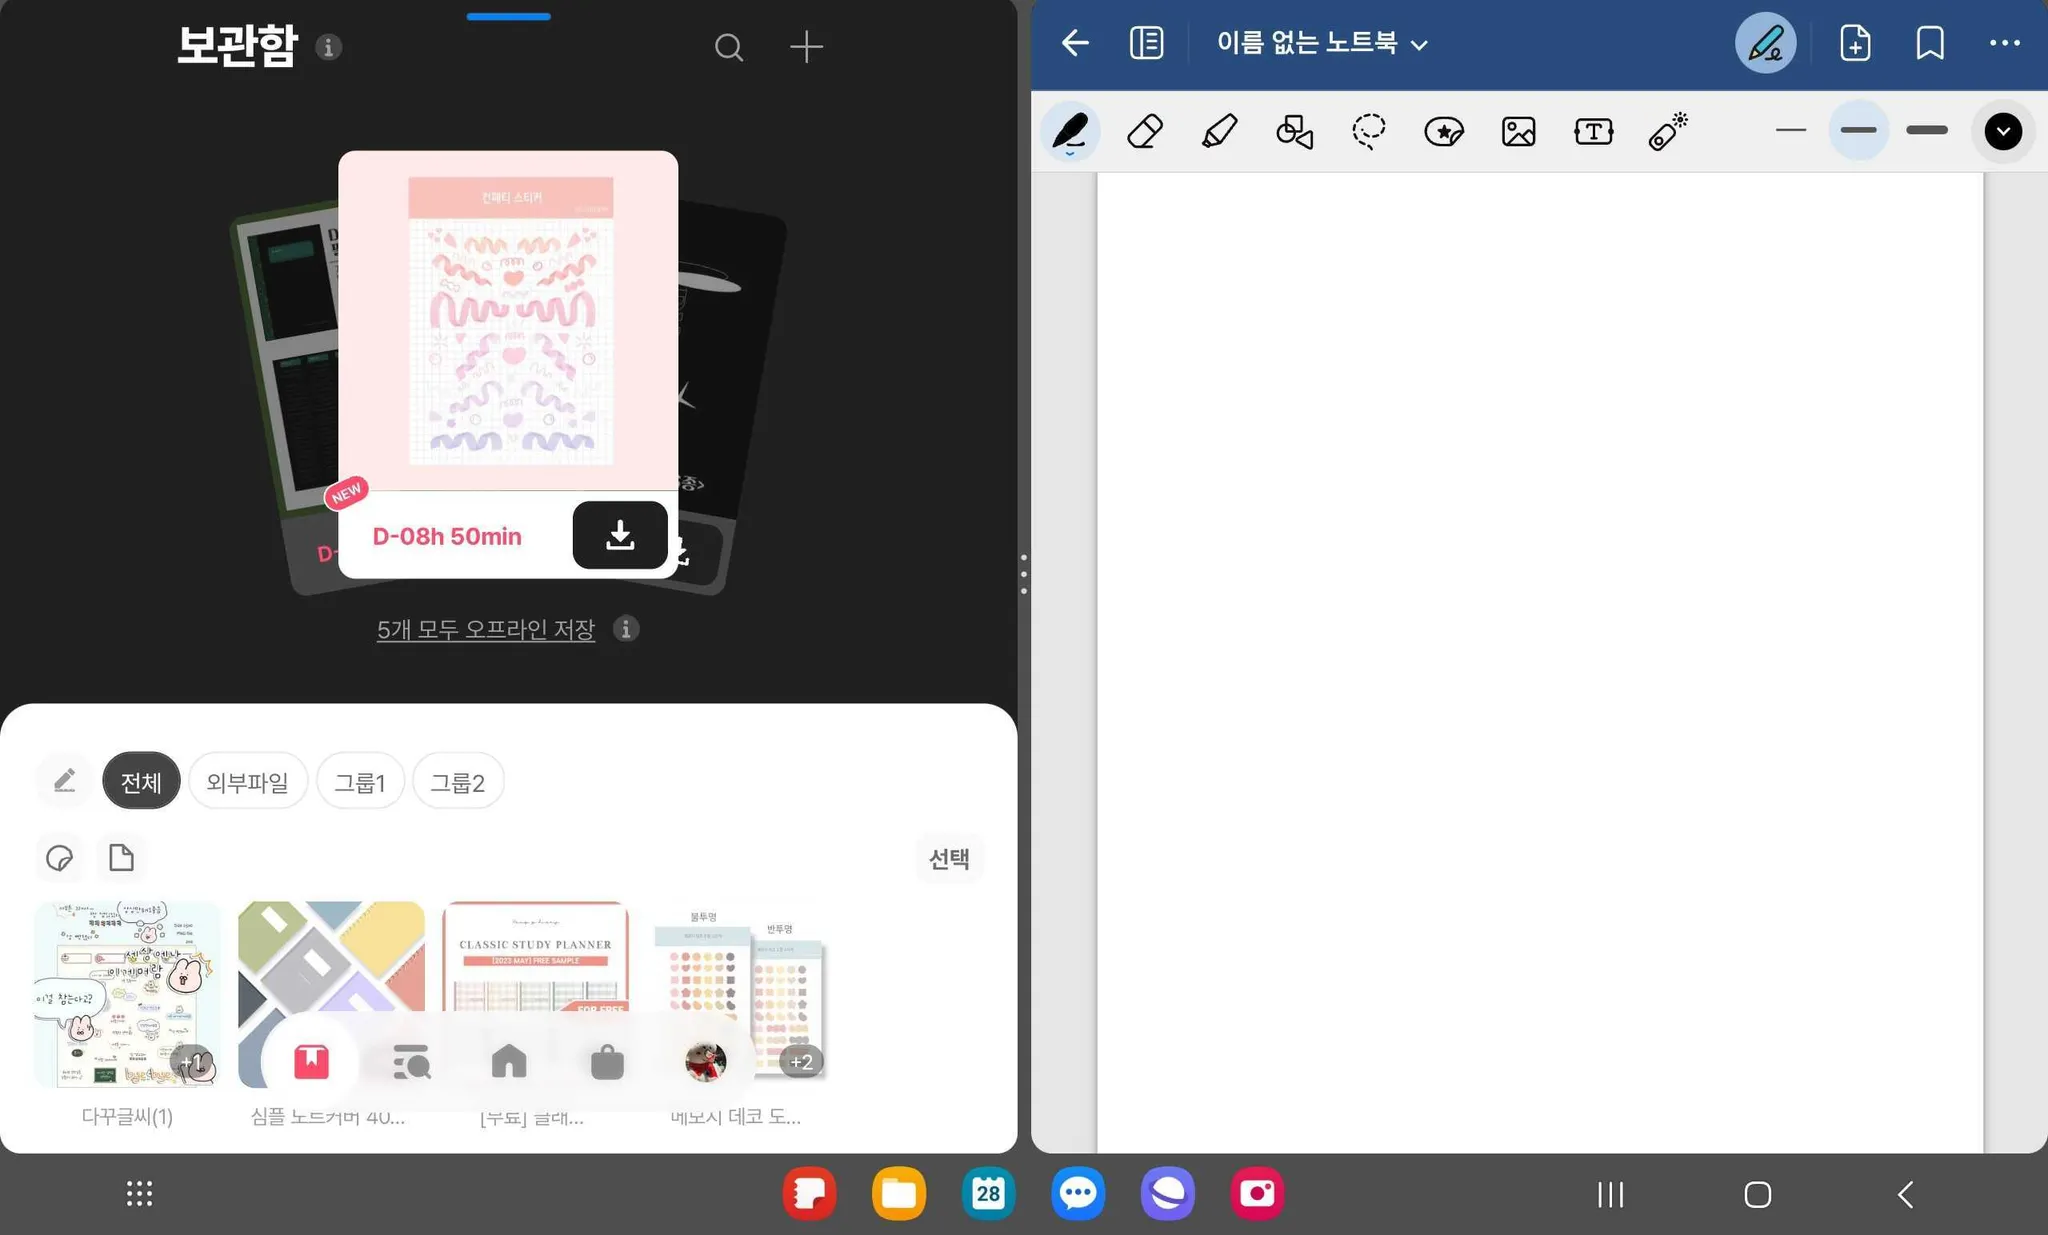The image size is (2048, 1235).
Task: Tap the 선택 button
Action: pos(948,858)
